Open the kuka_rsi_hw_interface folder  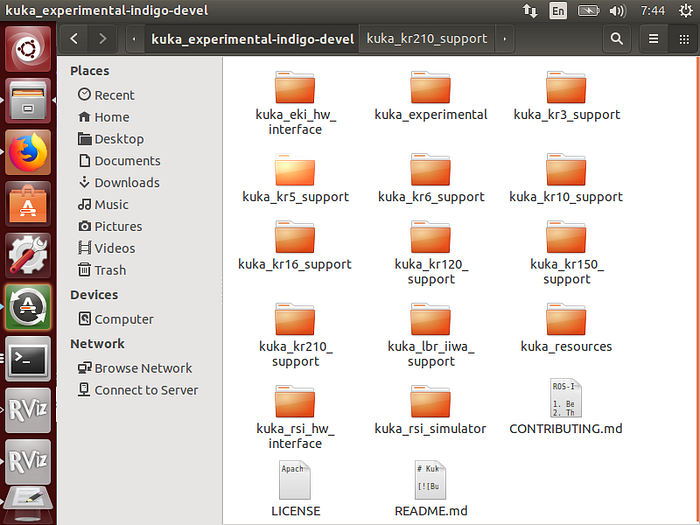tap(295, 417)
